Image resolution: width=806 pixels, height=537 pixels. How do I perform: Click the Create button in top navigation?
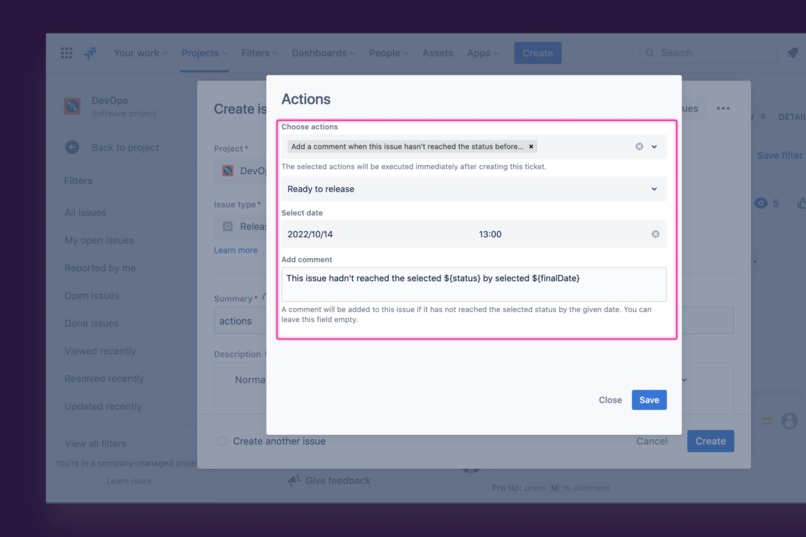click(x=538, y=53)
